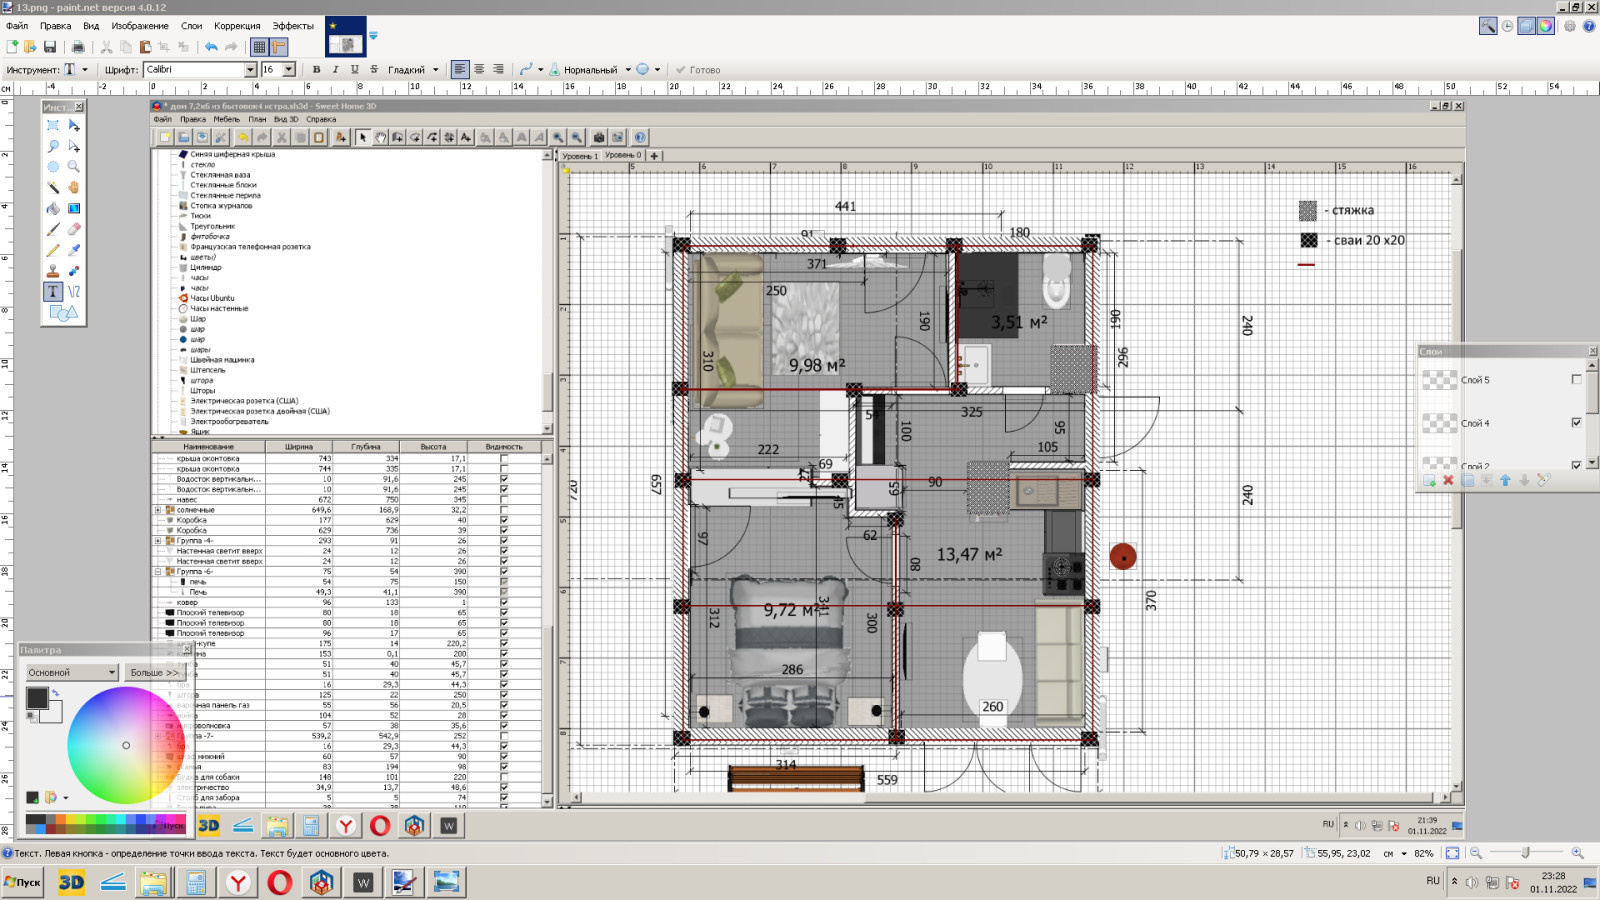Viewport: 1600px width, 900px height.
Task: Activate the Clone Stamp tool
Action: pyautogui.click(x=53, y=271)
